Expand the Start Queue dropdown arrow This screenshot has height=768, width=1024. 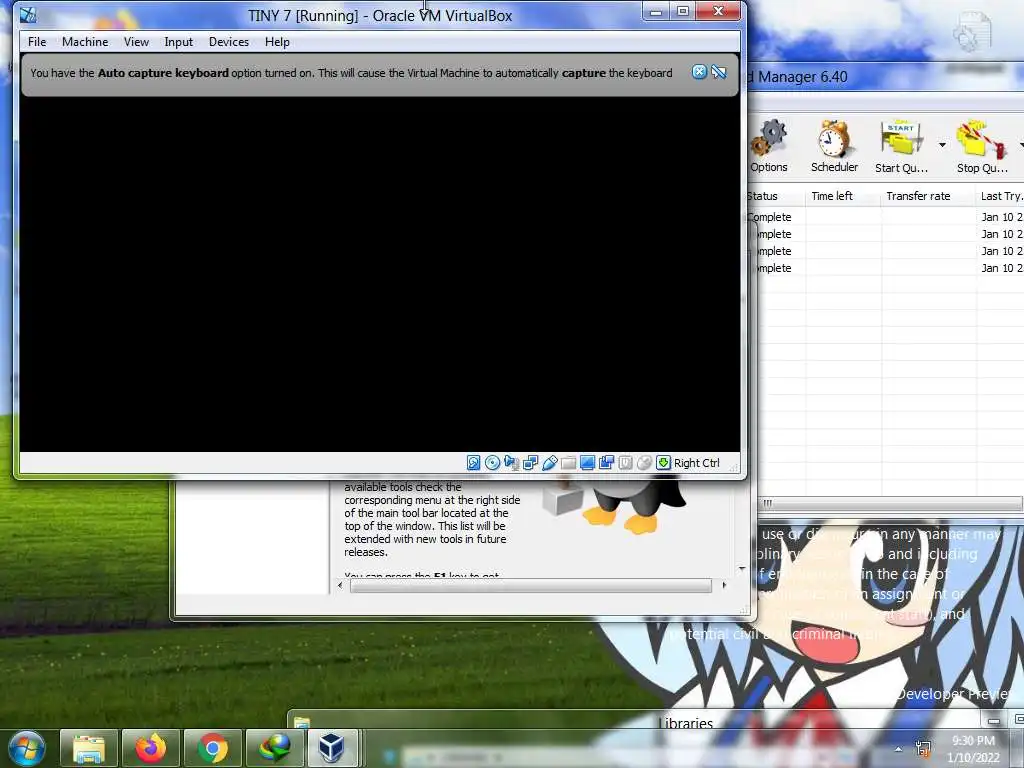click(942, 145)
